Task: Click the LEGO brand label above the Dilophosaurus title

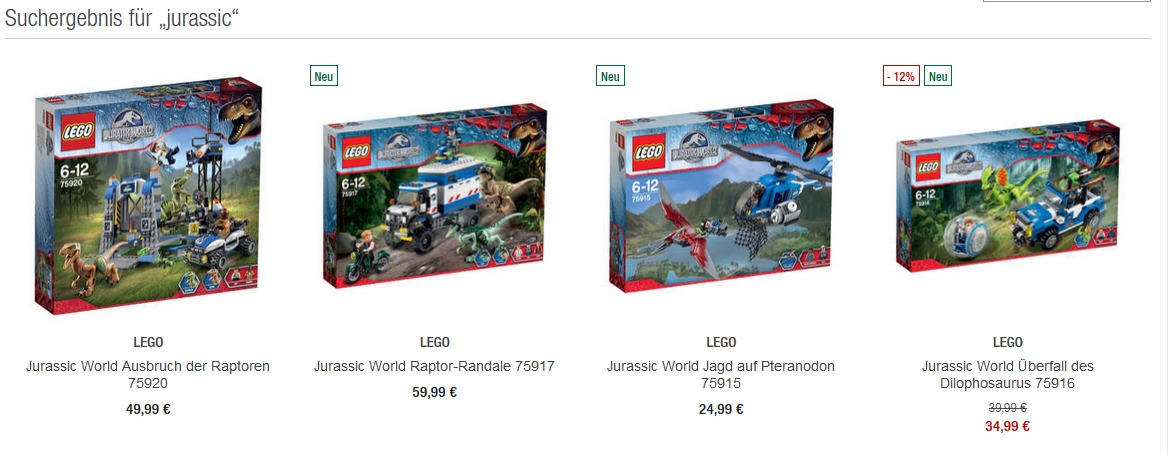Action: [x=1007, y=342]
